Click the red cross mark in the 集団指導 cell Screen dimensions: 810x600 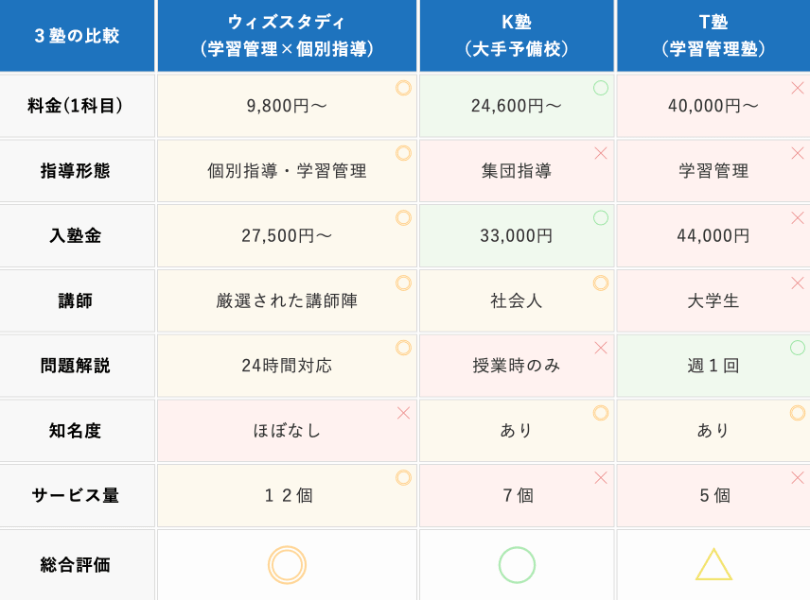tap(601, 153)
